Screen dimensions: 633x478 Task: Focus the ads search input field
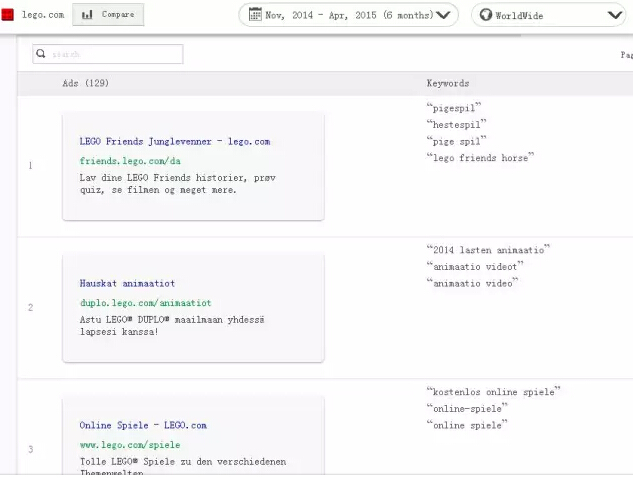click(108, 54)
